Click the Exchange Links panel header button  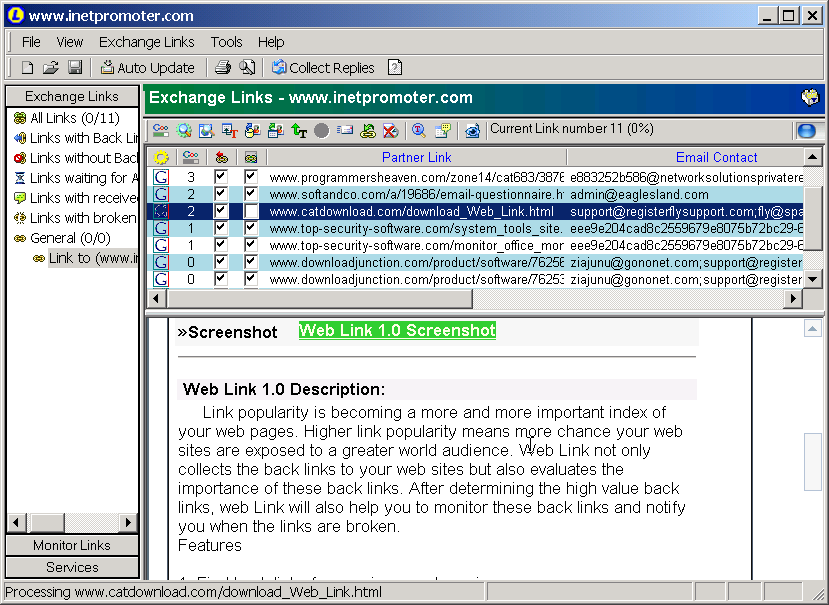pos(72,96)
